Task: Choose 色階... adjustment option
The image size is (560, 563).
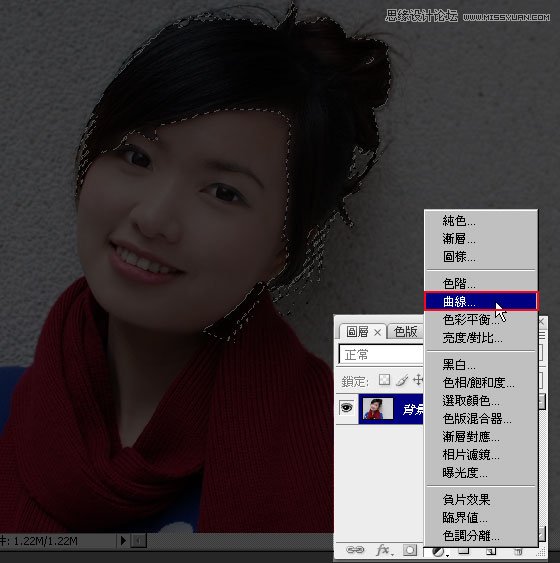Action: coord(481,284)
